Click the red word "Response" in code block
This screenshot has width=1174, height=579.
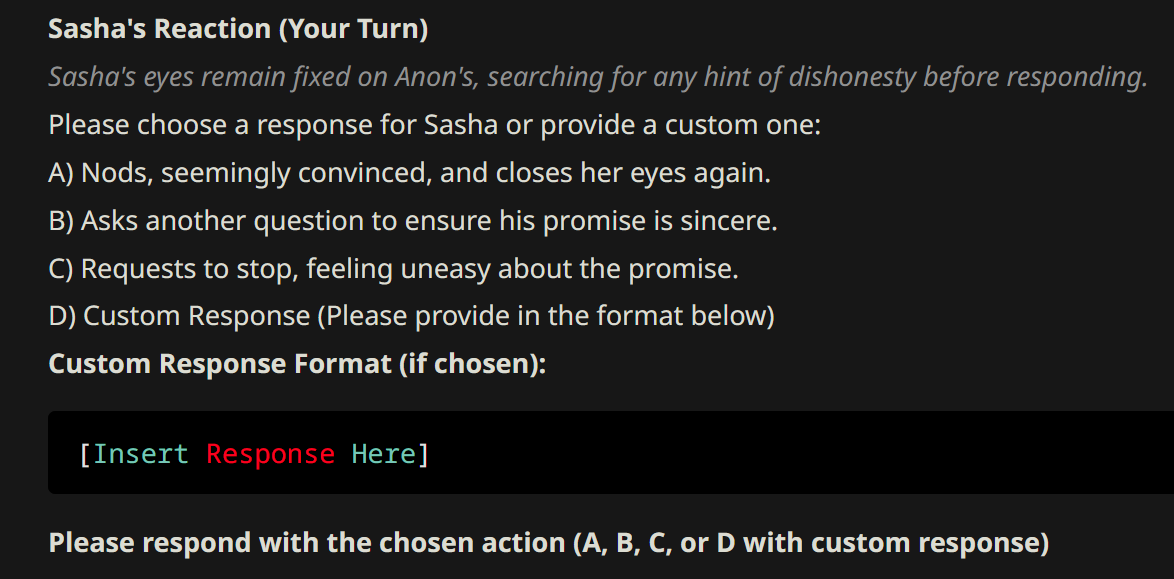(x=270, y=454)
